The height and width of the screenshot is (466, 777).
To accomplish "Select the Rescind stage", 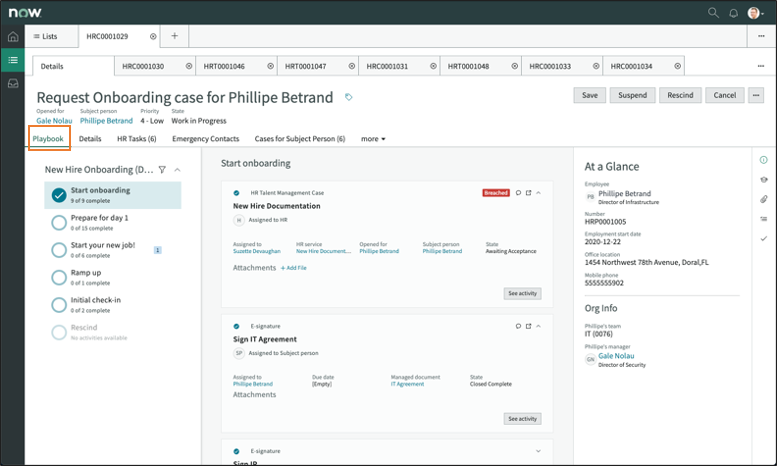I will coord(113,332).
